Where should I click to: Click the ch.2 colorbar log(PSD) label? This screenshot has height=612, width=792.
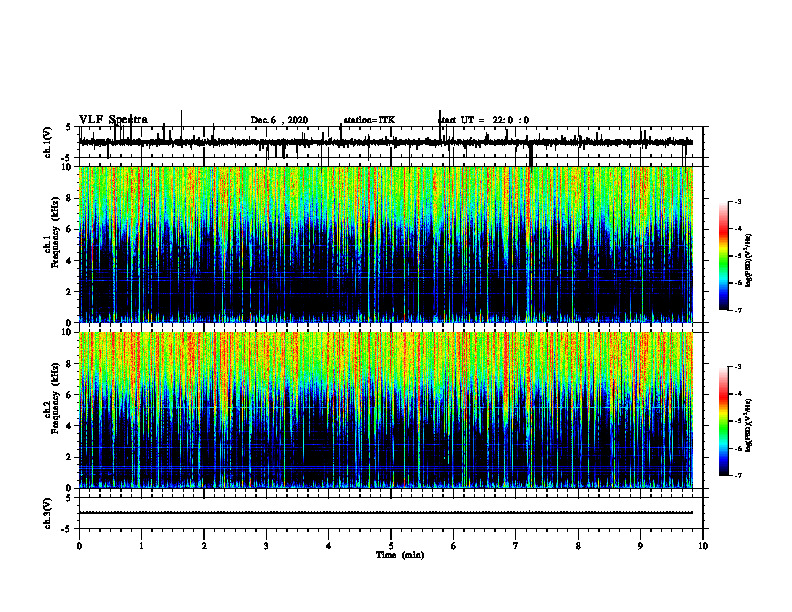coord(749,425)
